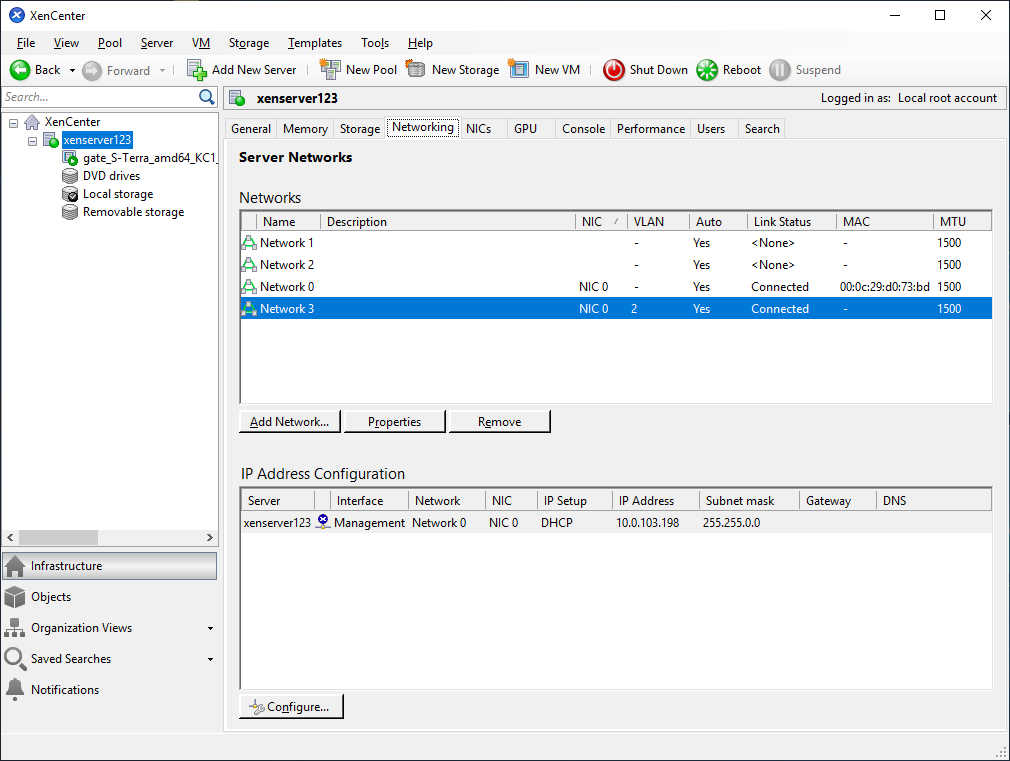
Task: Click the DVD drives storage icon
Action: [70, 176]
